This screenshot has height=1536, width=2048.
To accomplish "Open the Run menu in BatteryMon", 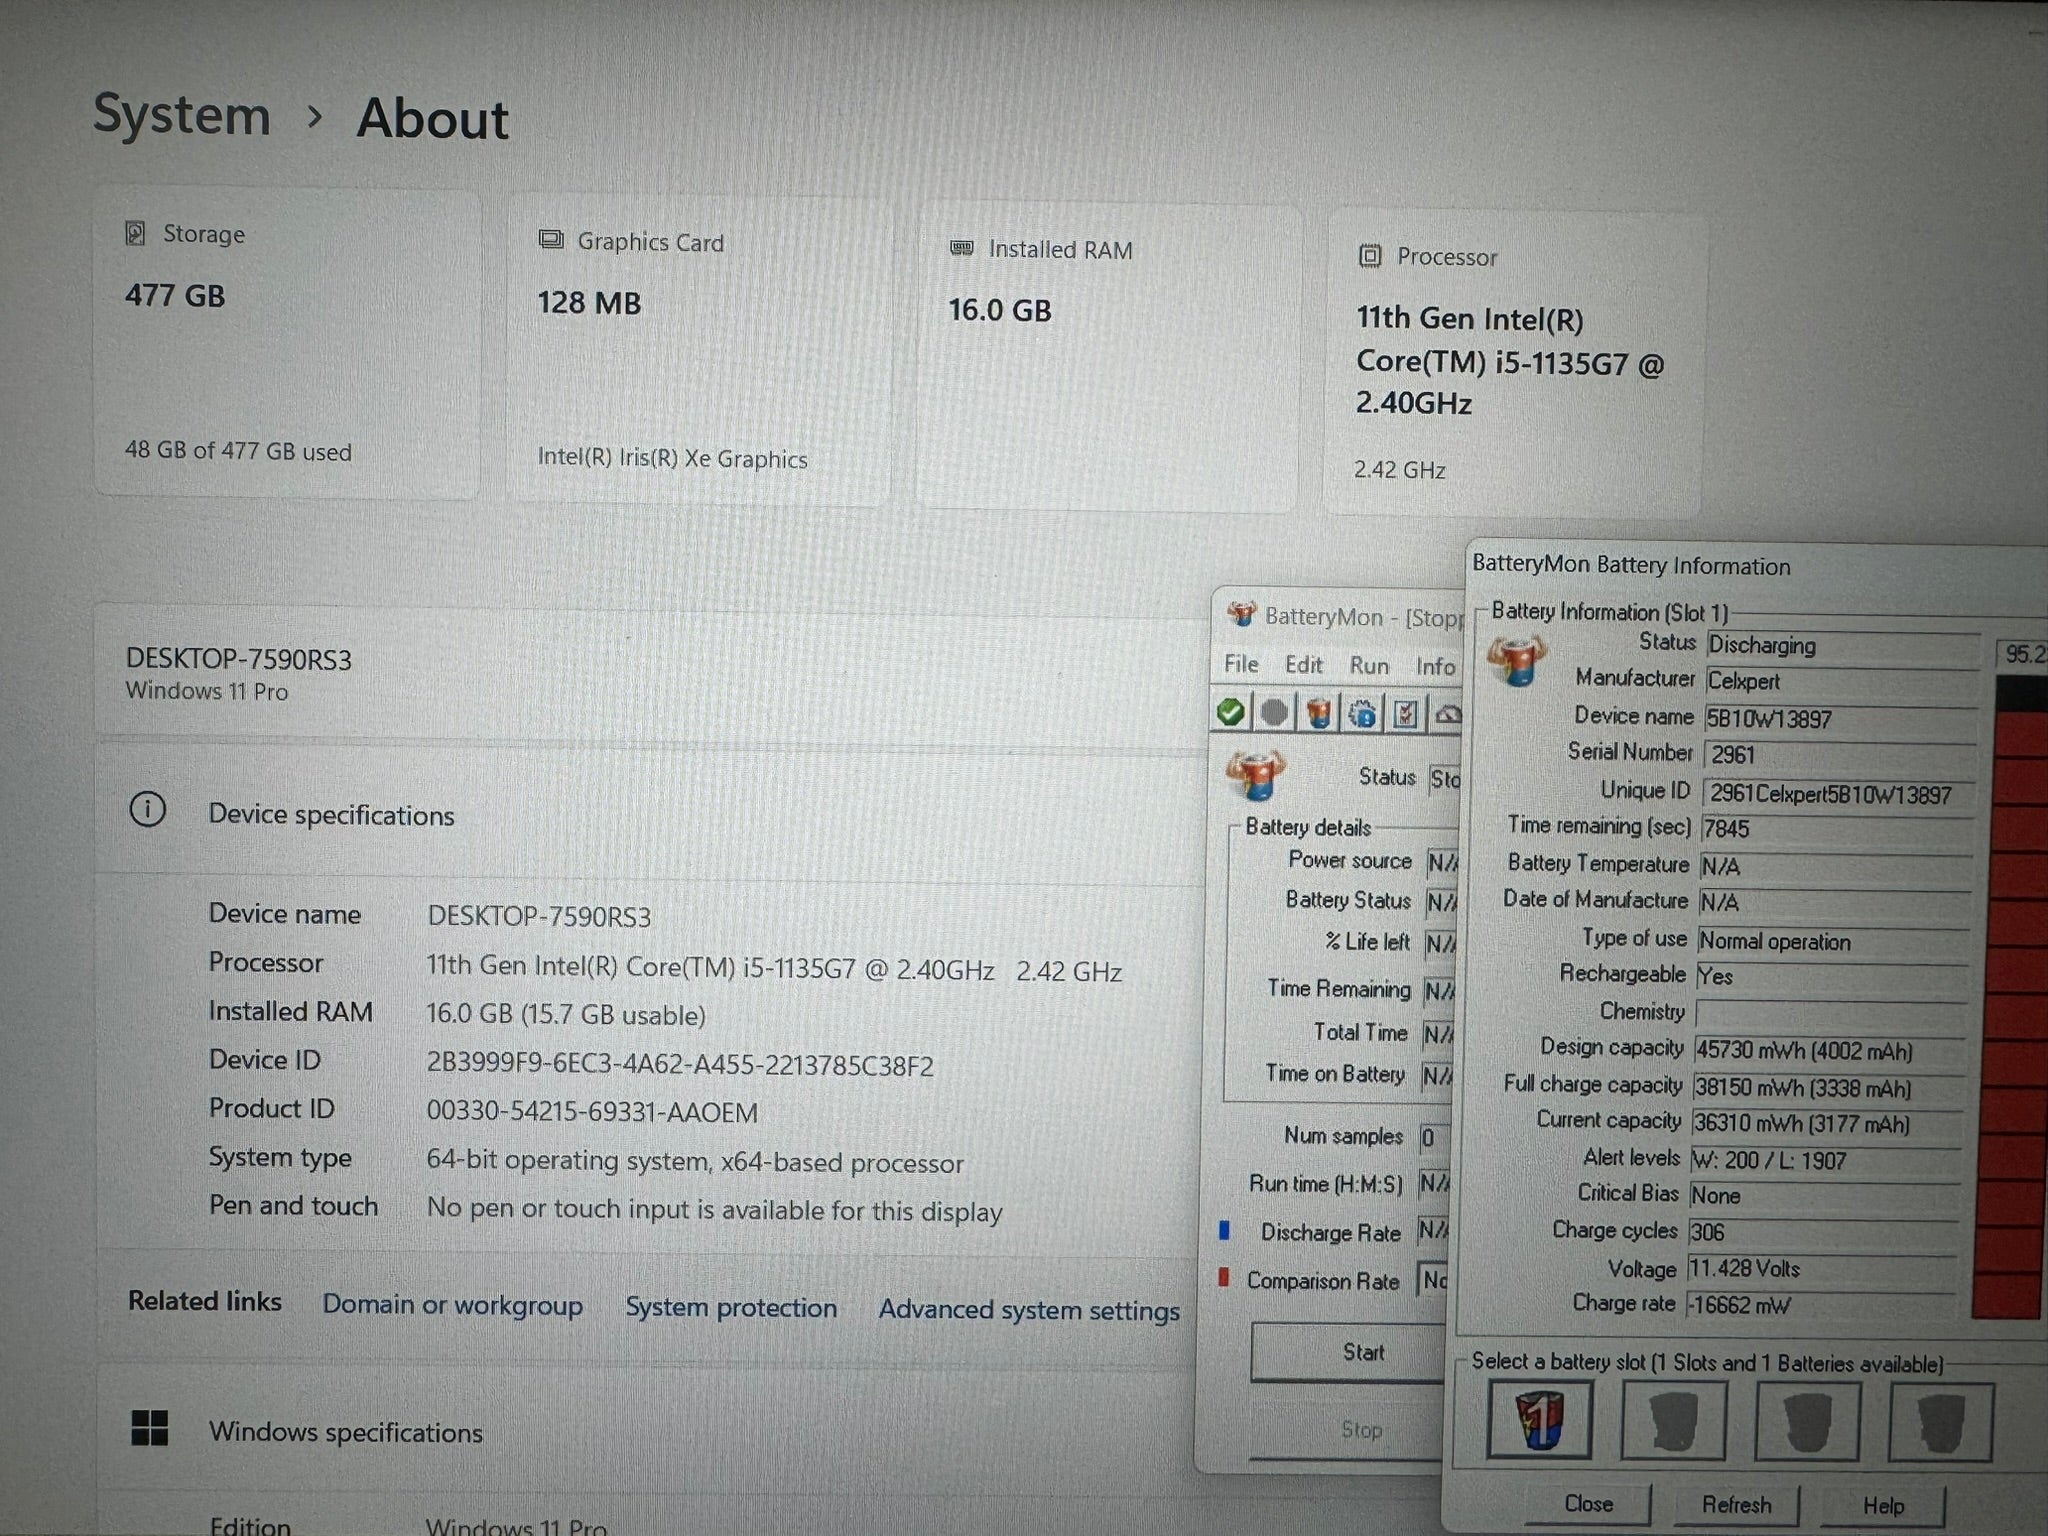I will (x=1368, y=666).
